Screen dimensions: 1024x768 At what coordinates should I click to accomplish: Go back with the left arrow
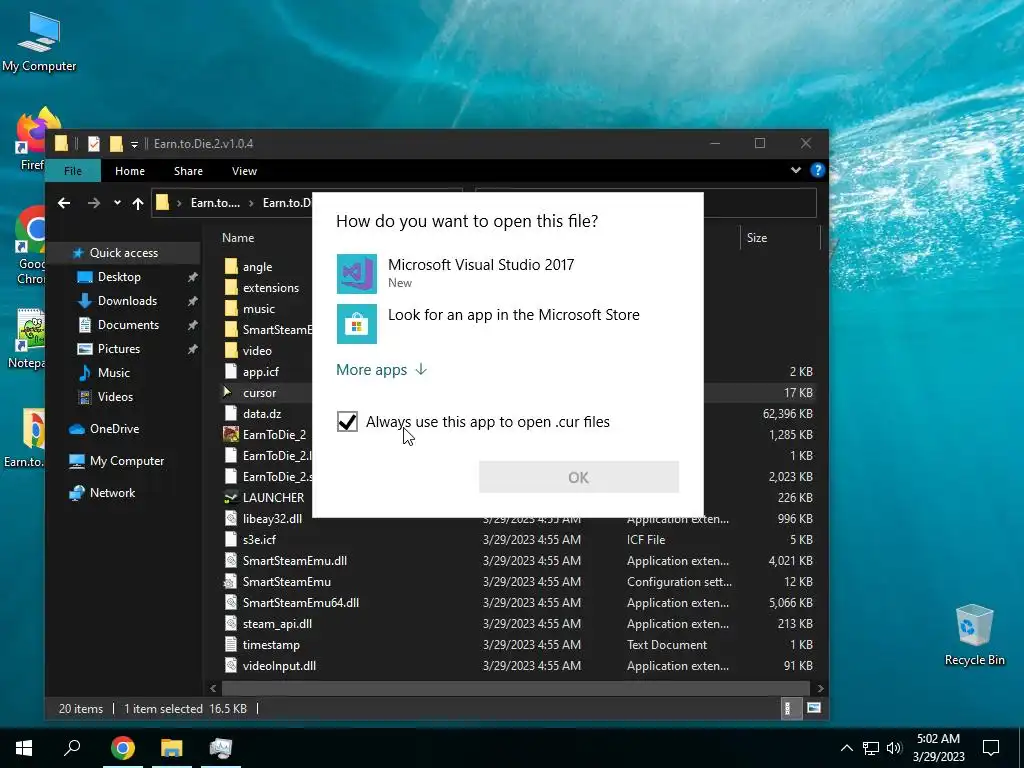64,203
